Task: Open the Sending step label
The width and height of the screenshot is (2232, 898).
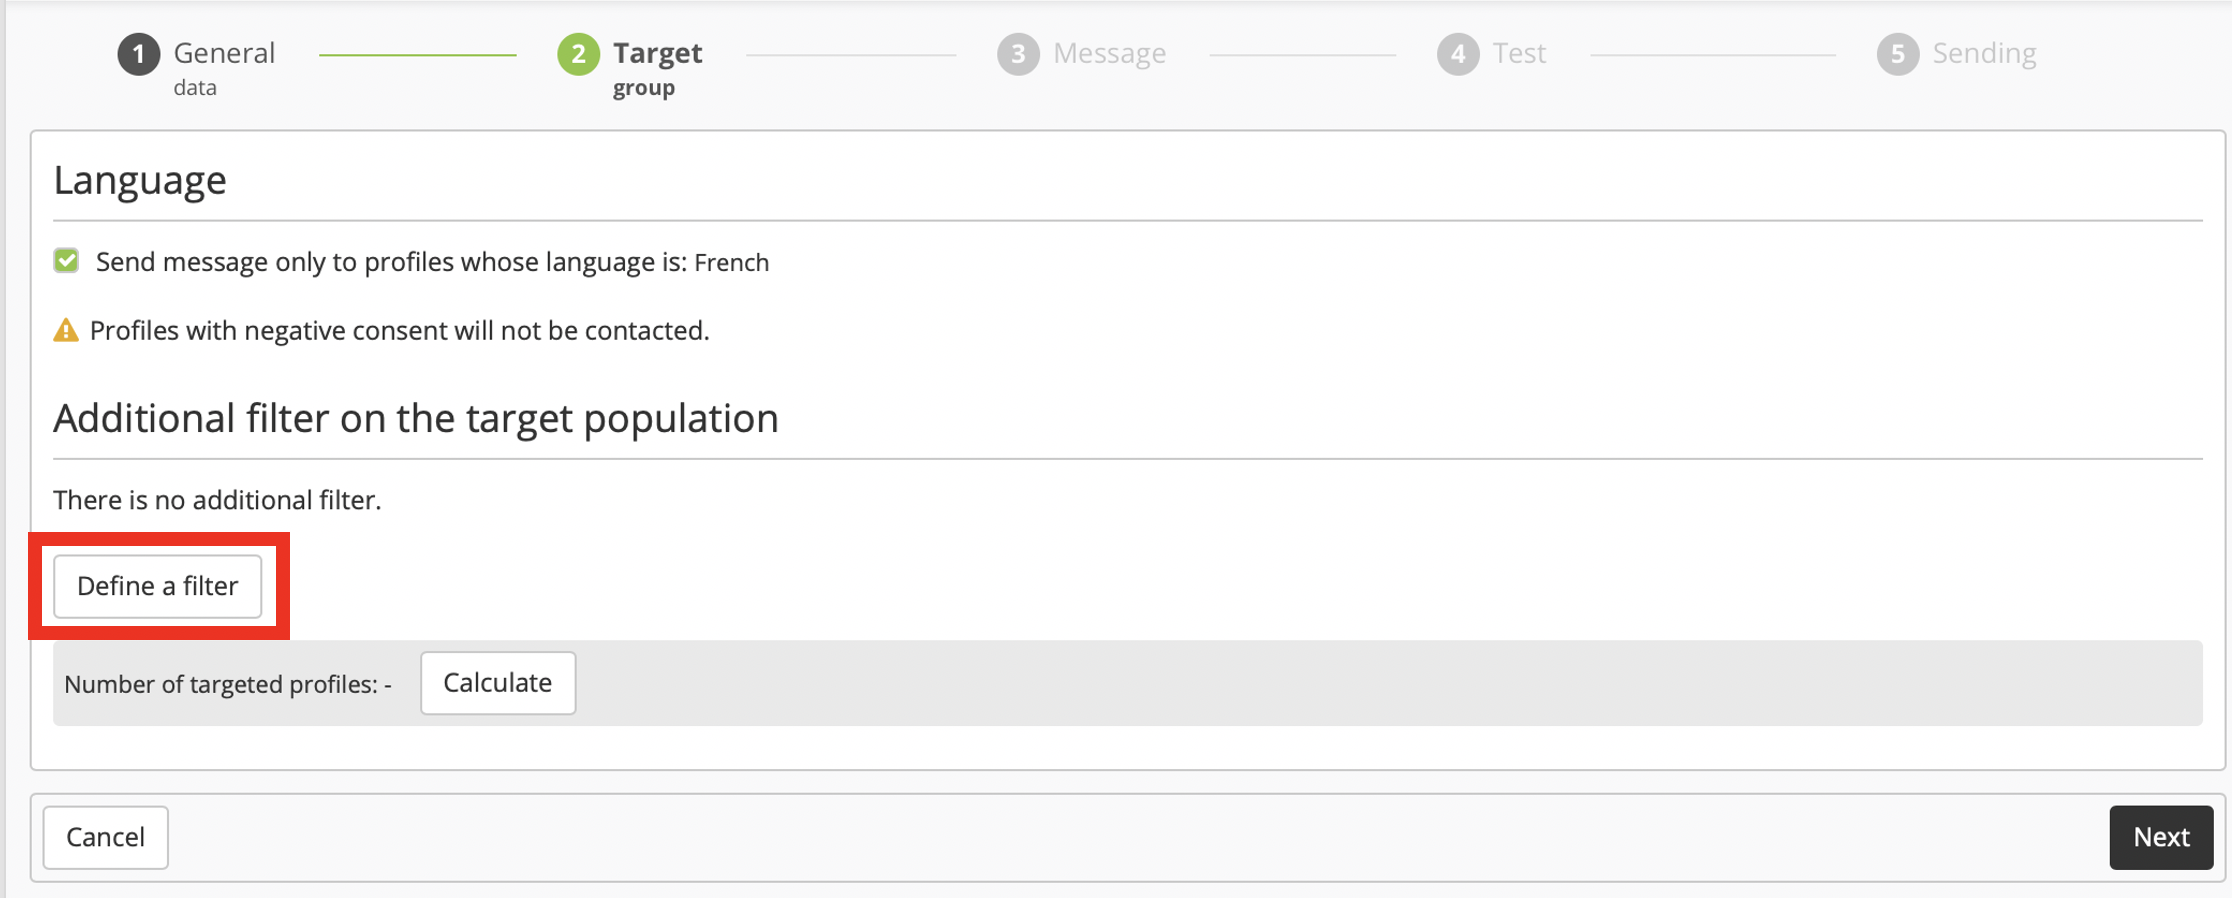Action: point(1984,54)
